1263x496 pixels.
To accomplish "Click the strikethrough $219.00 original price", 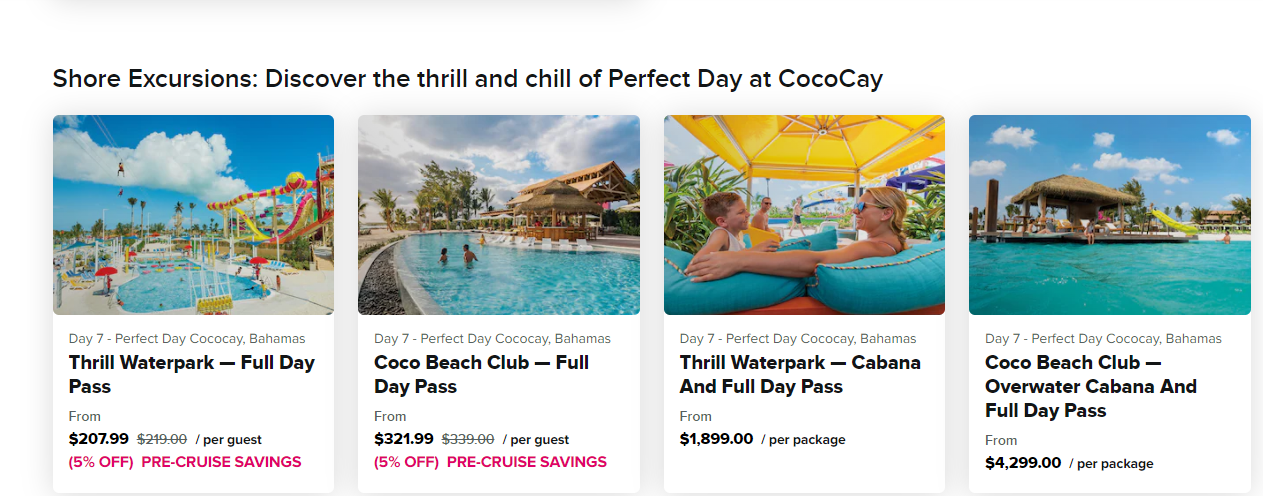I will tap(162, 439).
